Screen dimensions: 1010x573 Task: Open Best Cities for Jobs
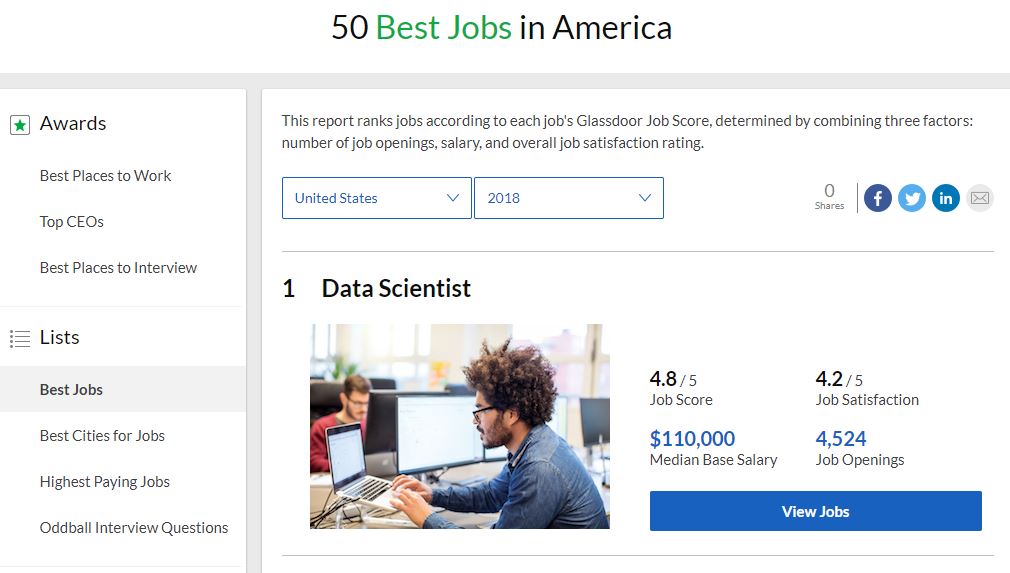tap(102, 436)
